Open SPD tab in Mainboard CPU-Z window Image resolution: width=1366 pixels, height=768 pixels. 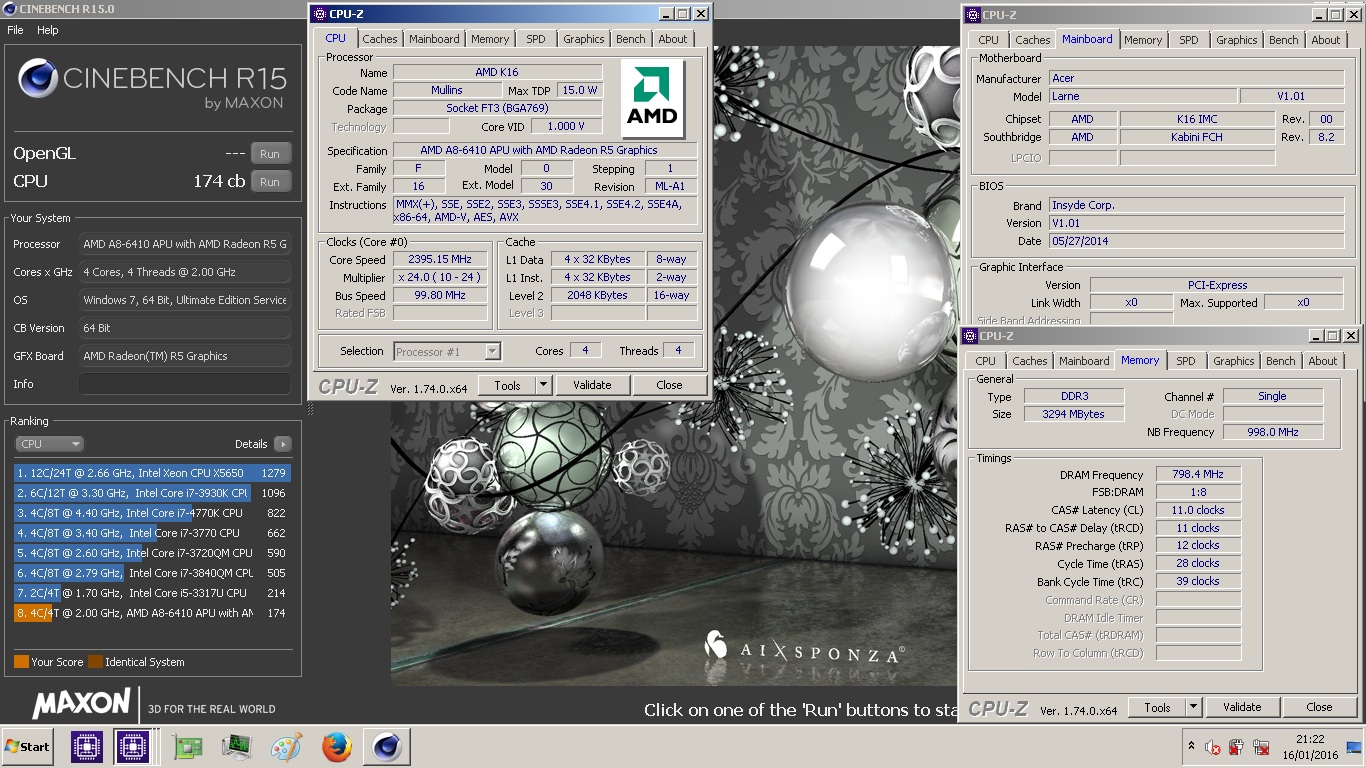click(x=1189, y=40)
